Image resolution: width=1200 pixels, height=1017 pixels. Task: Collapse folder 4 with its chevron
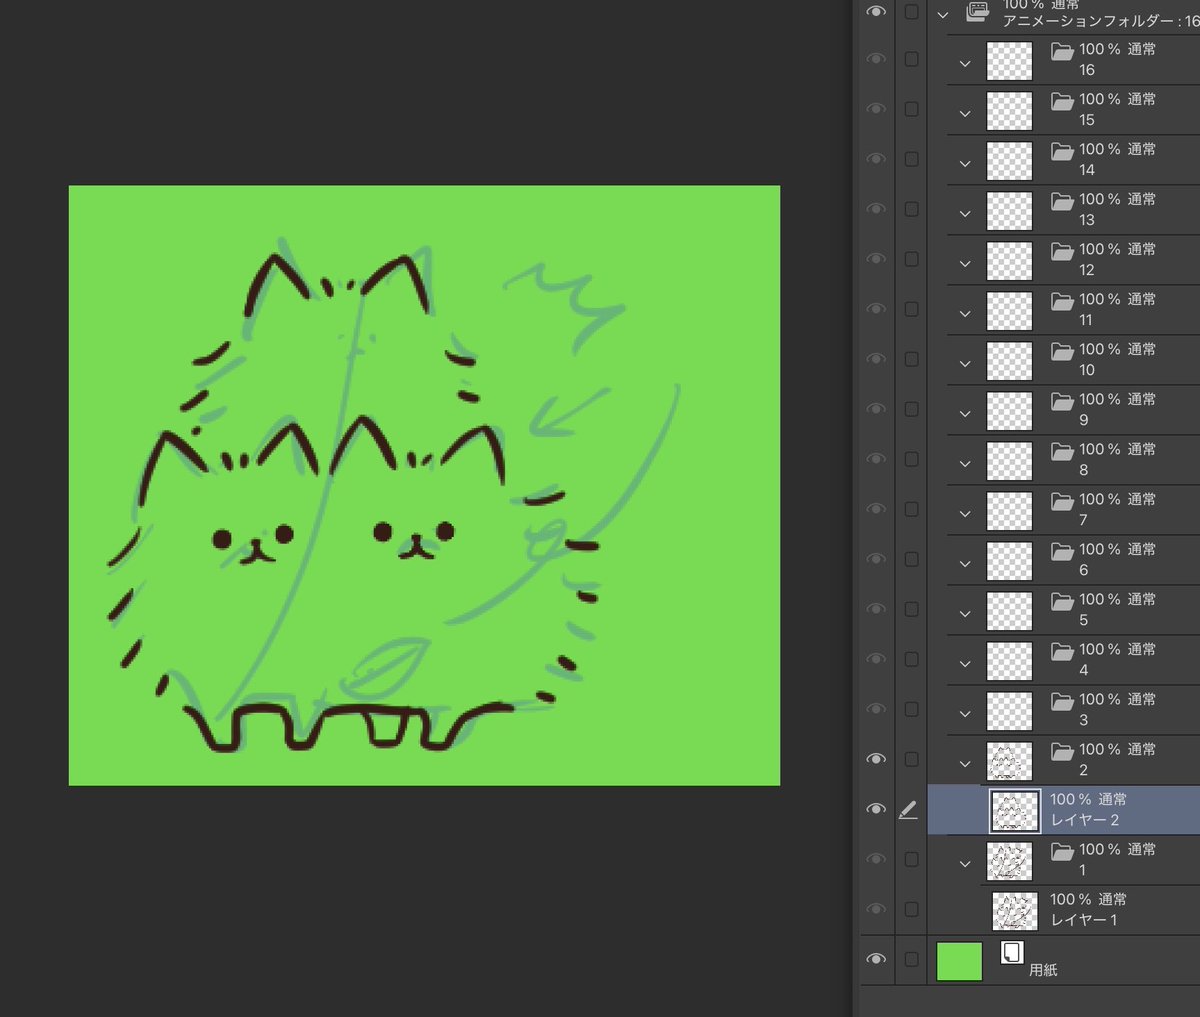coord(965,664)
